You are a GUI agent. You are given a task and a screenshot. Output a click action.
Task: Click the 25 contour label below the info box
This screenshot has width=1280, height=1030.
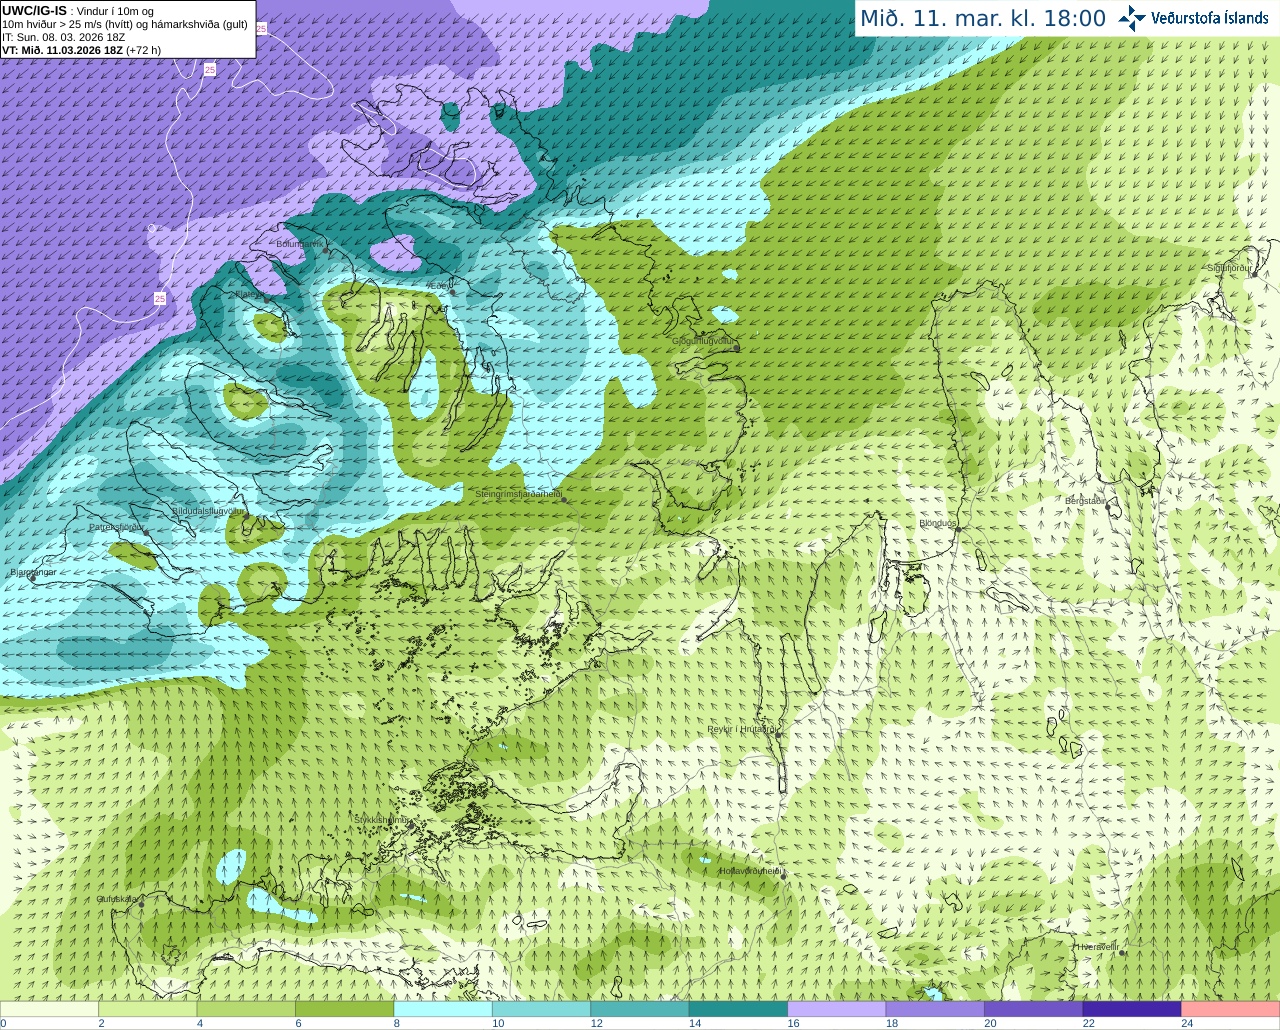tap(209, 69)
